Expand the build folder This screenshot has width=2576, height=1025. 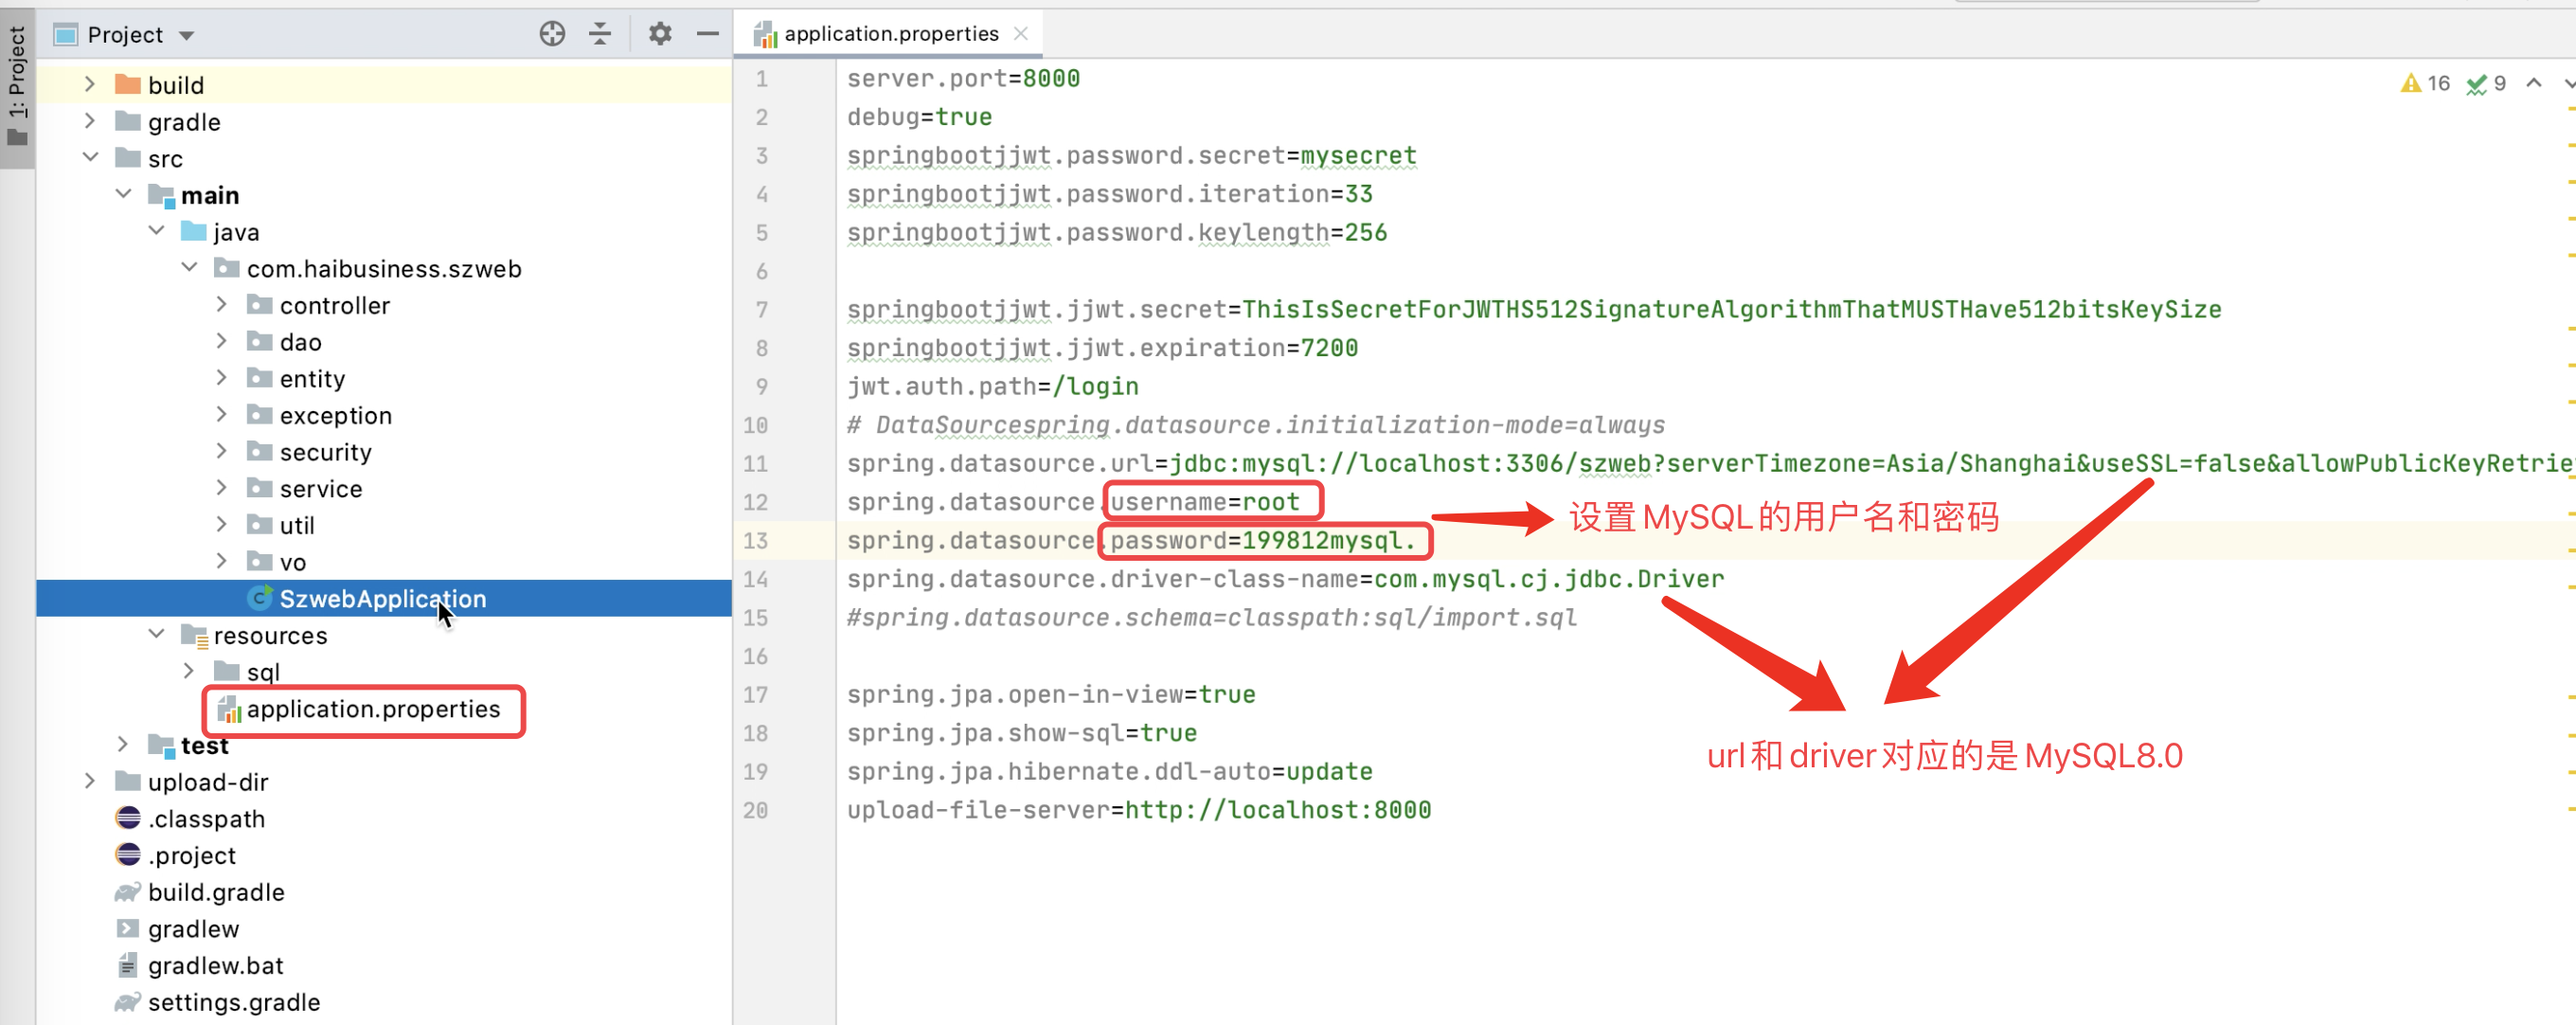click(90, 84)
